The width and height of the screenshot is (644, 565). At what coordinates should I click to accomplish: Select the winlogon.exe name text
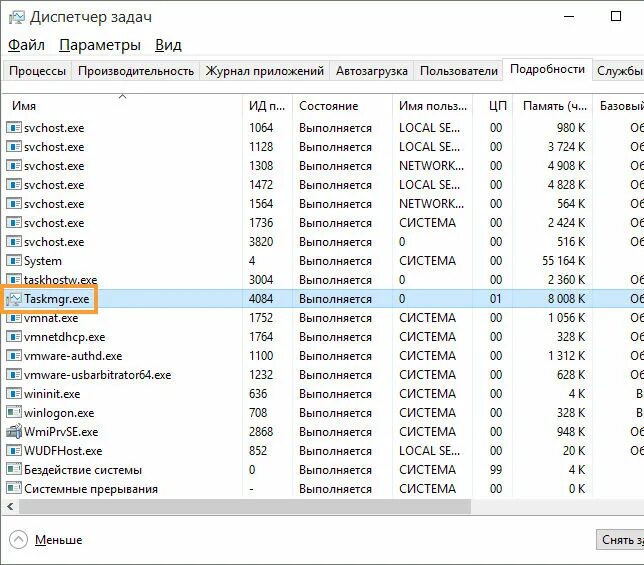tap(59, 413)
